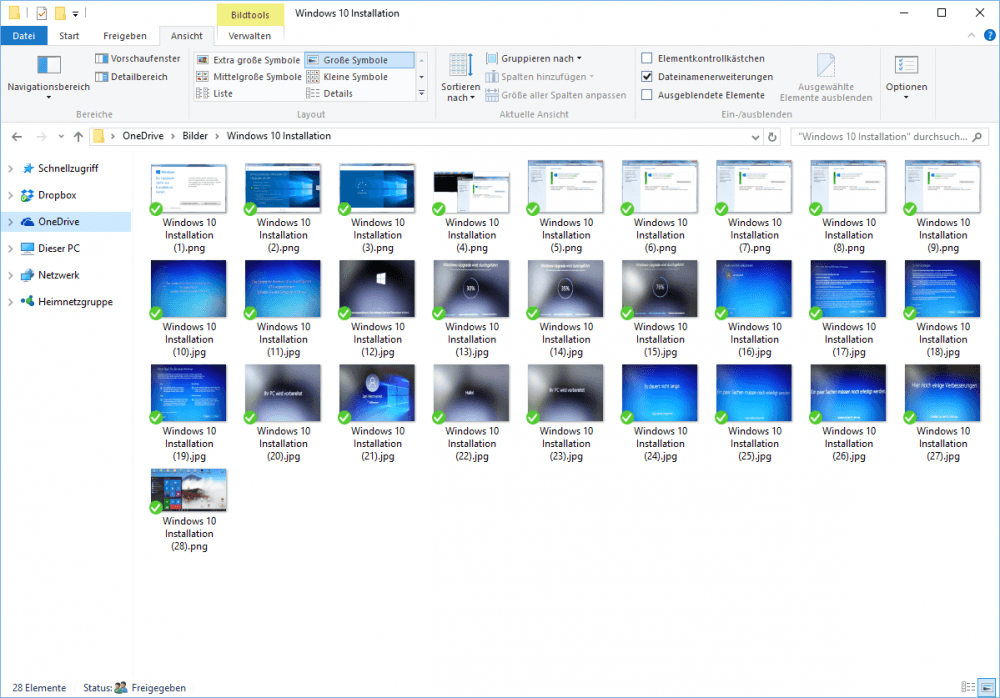Expand Netzwerk tree node
Viewport: 1000px width, 698px height.
[x=10, y=275]
